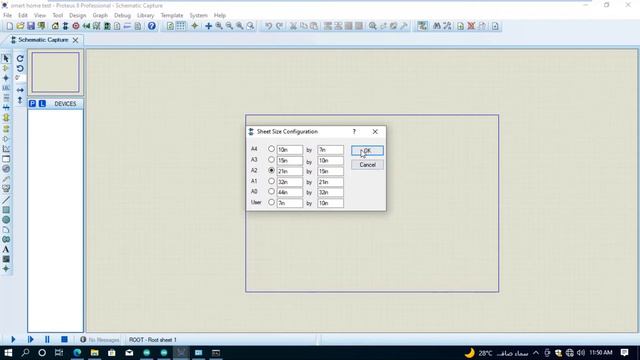
Task: Click the binoculars Search and Tag icon
Action: click(437, 26)
